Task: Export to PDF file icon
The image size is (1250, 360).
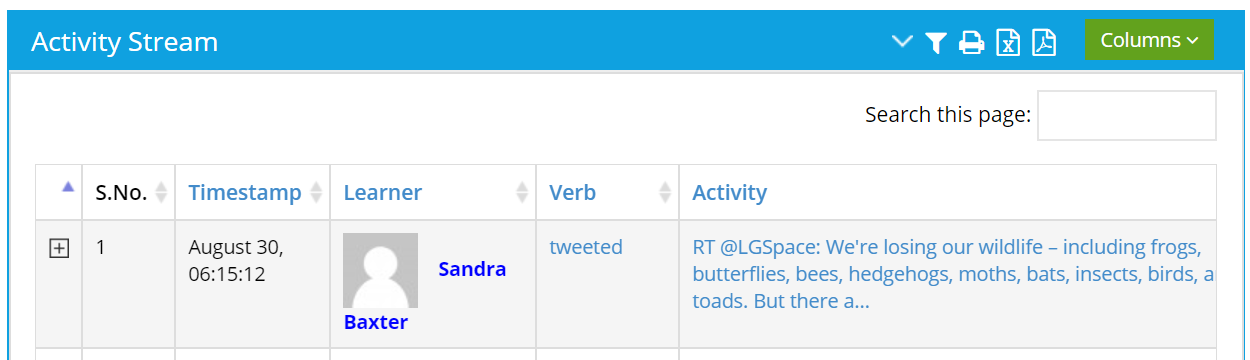Action: [x=1044, y=42]
